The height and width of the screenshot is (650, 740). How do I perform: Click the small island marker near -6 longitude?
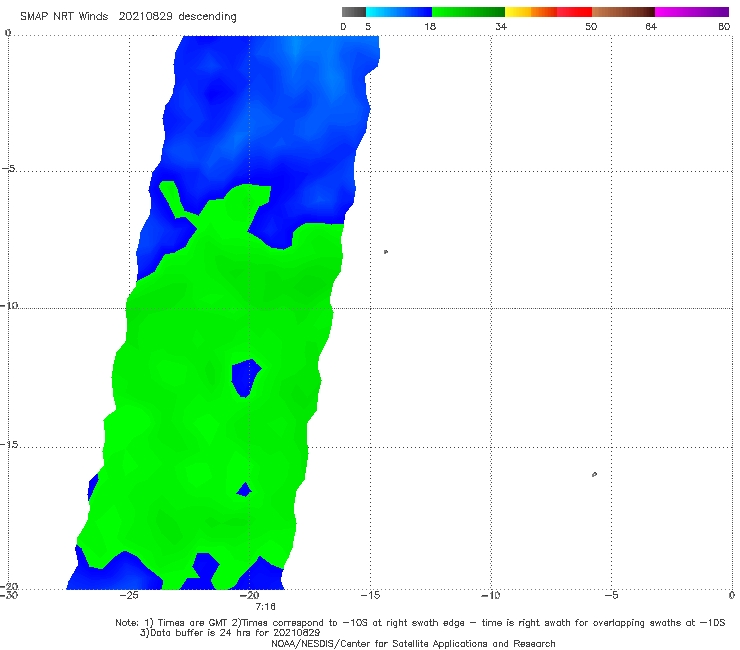click(x=594, y=474)
